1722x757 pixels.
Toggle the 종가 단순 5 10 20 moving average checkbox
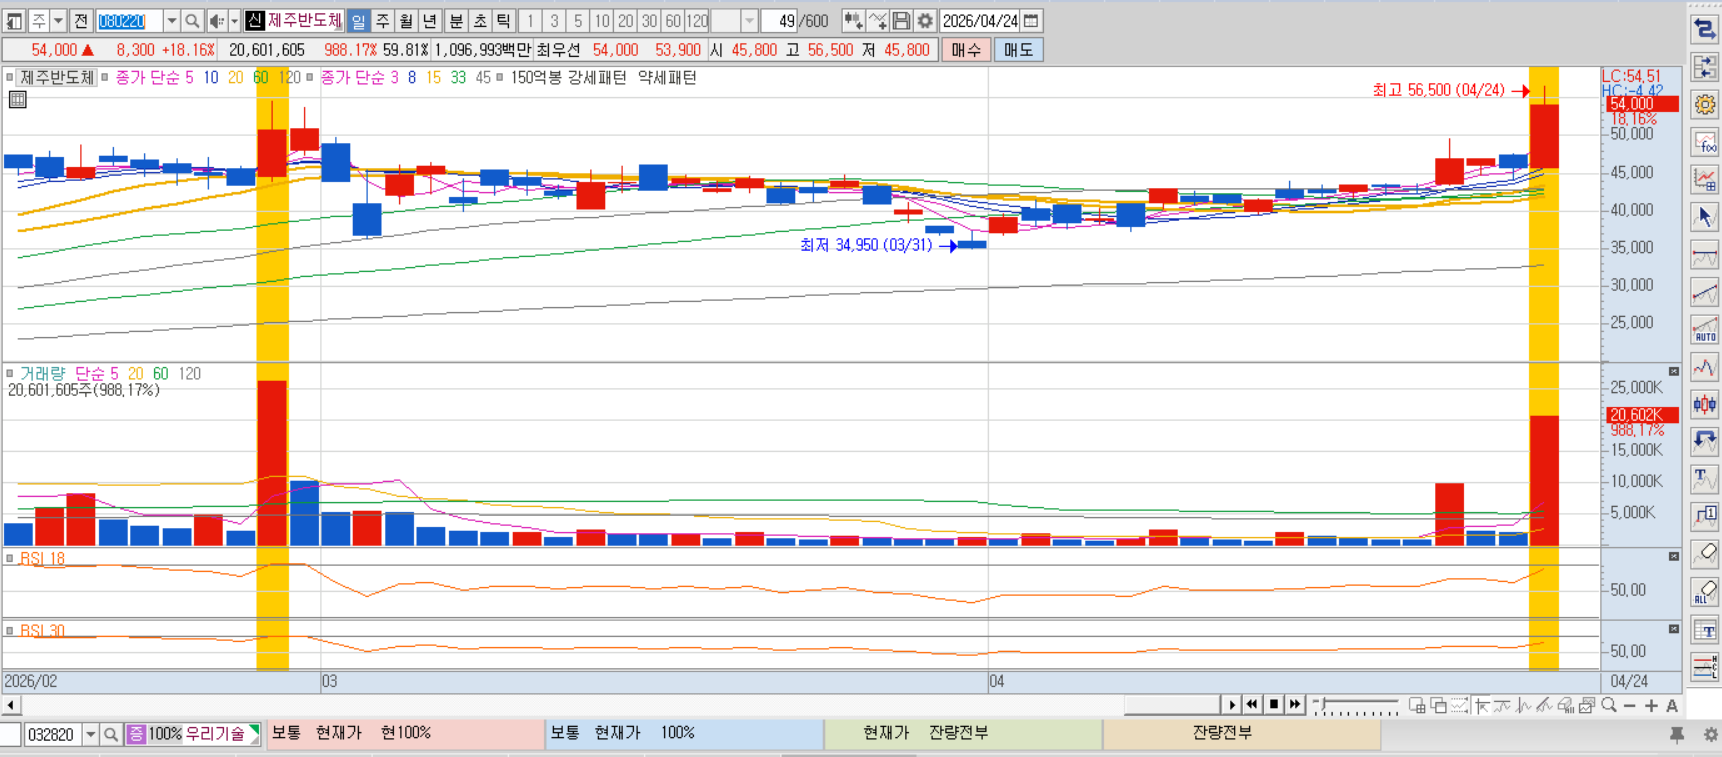[104, 77]
